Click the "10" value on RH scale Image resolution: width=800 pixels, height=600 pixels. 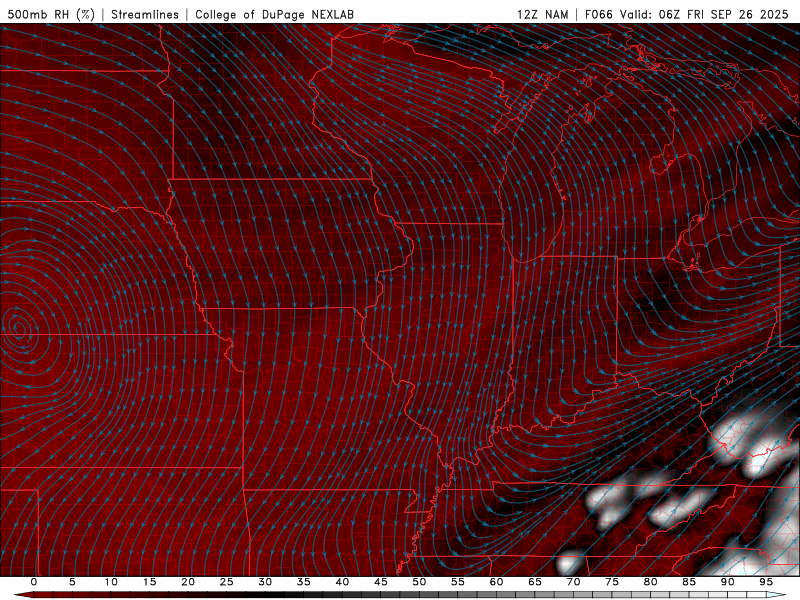click(111, 582)
